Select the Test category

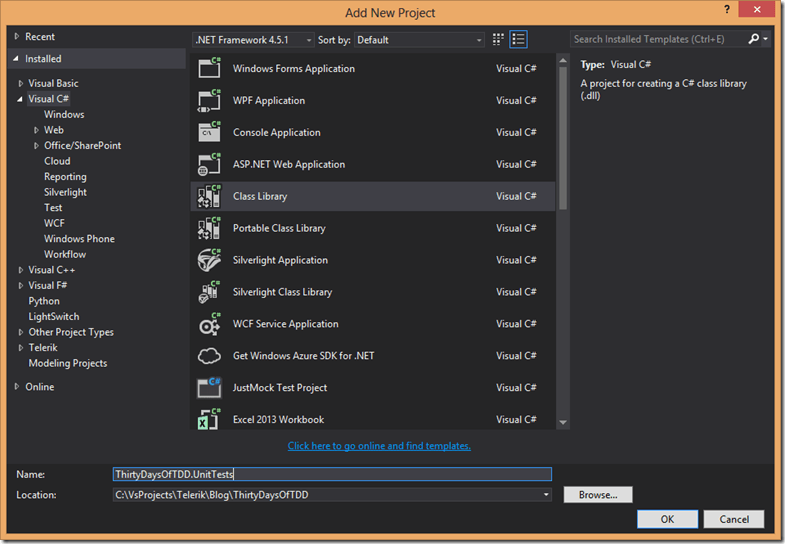click(53, 208)
